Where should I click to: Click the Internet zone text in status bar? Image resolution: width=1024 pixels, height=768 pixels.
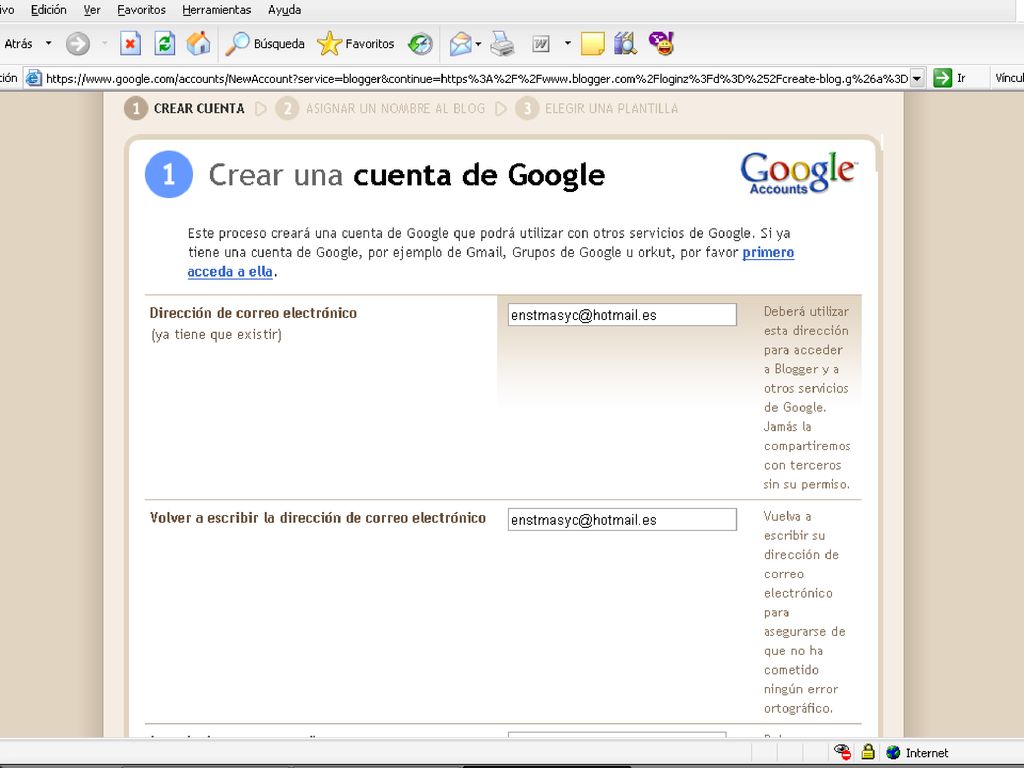(927, 753)
